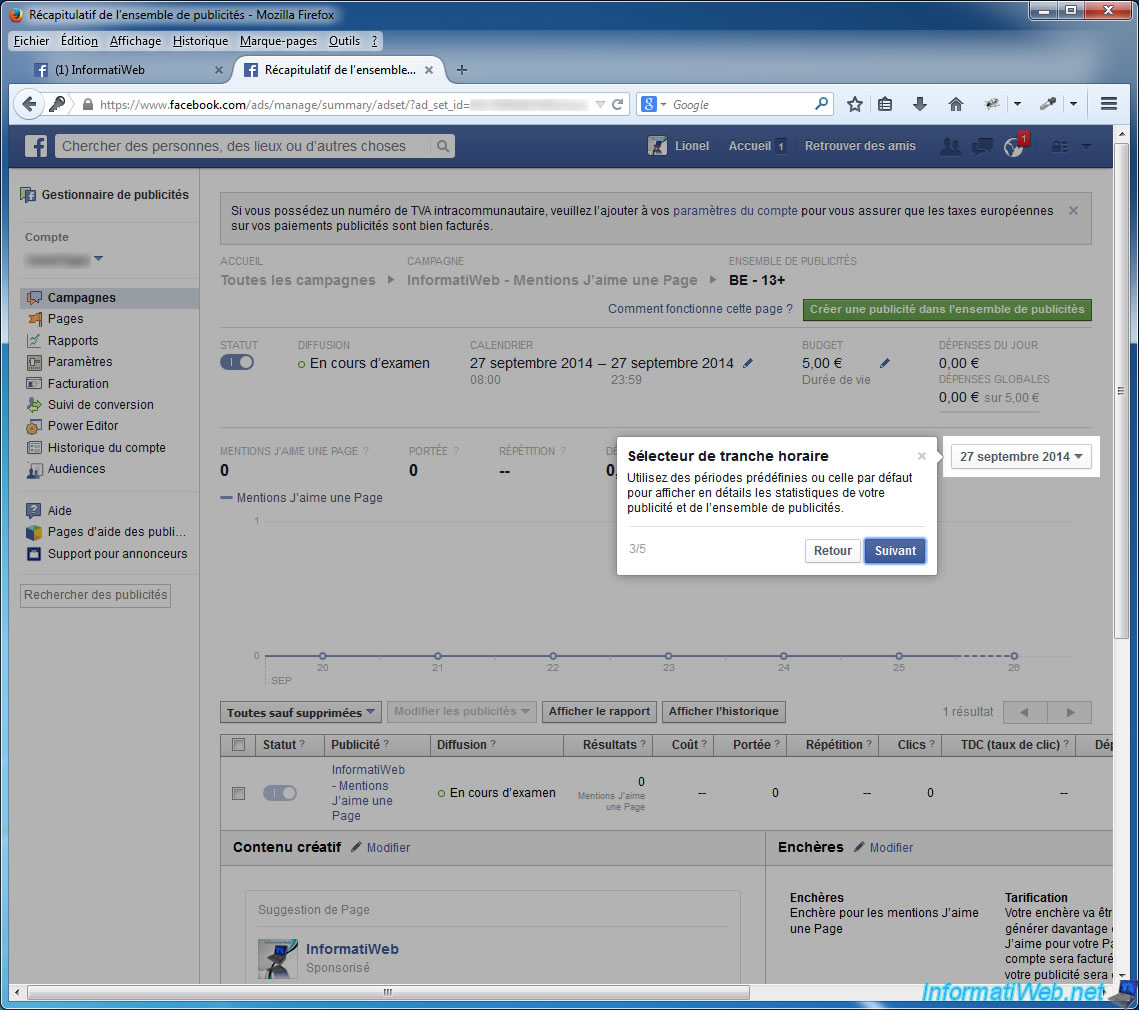Open the Fichier menu
This screenshot has width=1139, height=1010.
tap(31, 41)
